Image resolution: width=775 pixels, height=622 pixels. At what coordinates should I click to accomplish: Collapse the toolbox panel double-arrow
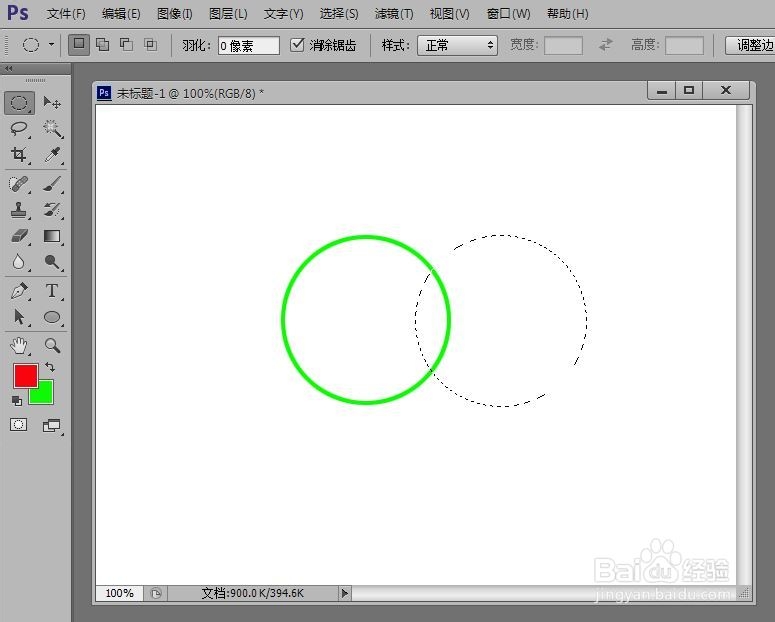[8, 69]
